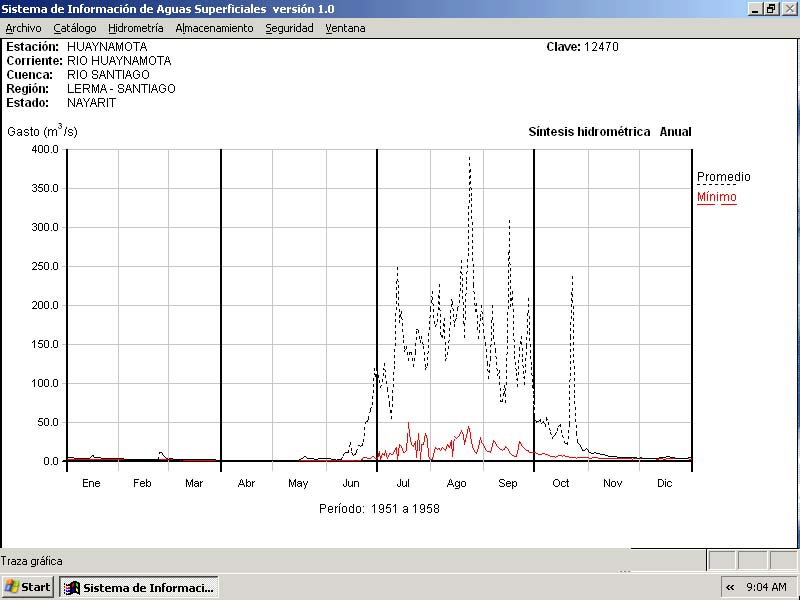The height and width of the screenshot is (600, 800).
Task: Click the 9:04 AM tray clock
Action: coord(766,587)
